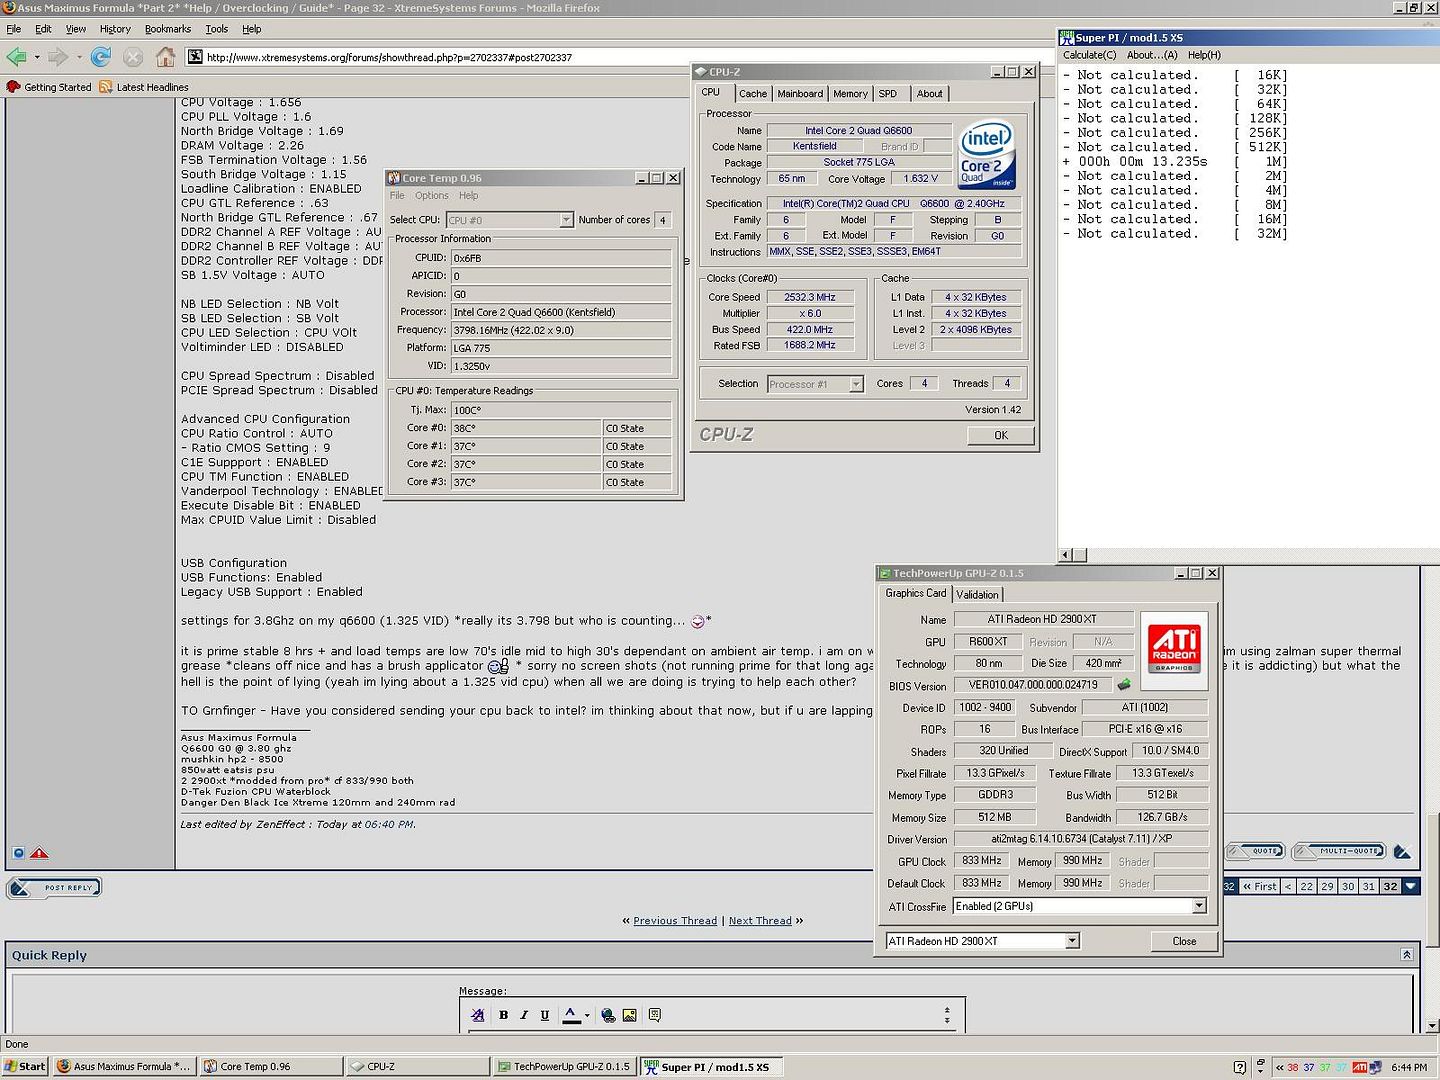Go to the First page link

pyautogui.click(x=1259, y=886)
